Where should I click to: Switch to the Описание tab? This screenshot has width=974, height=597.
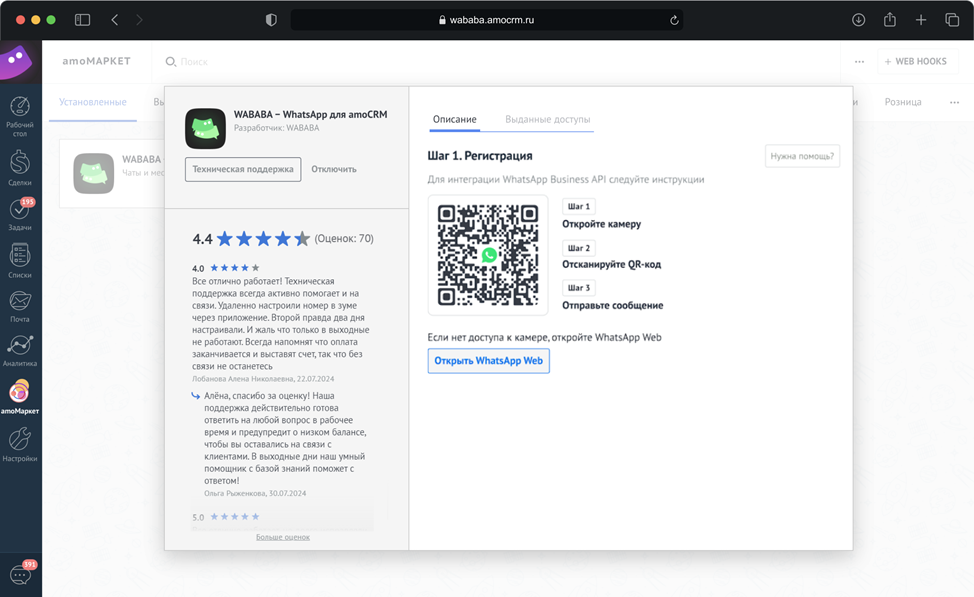(x=455, y=119)
